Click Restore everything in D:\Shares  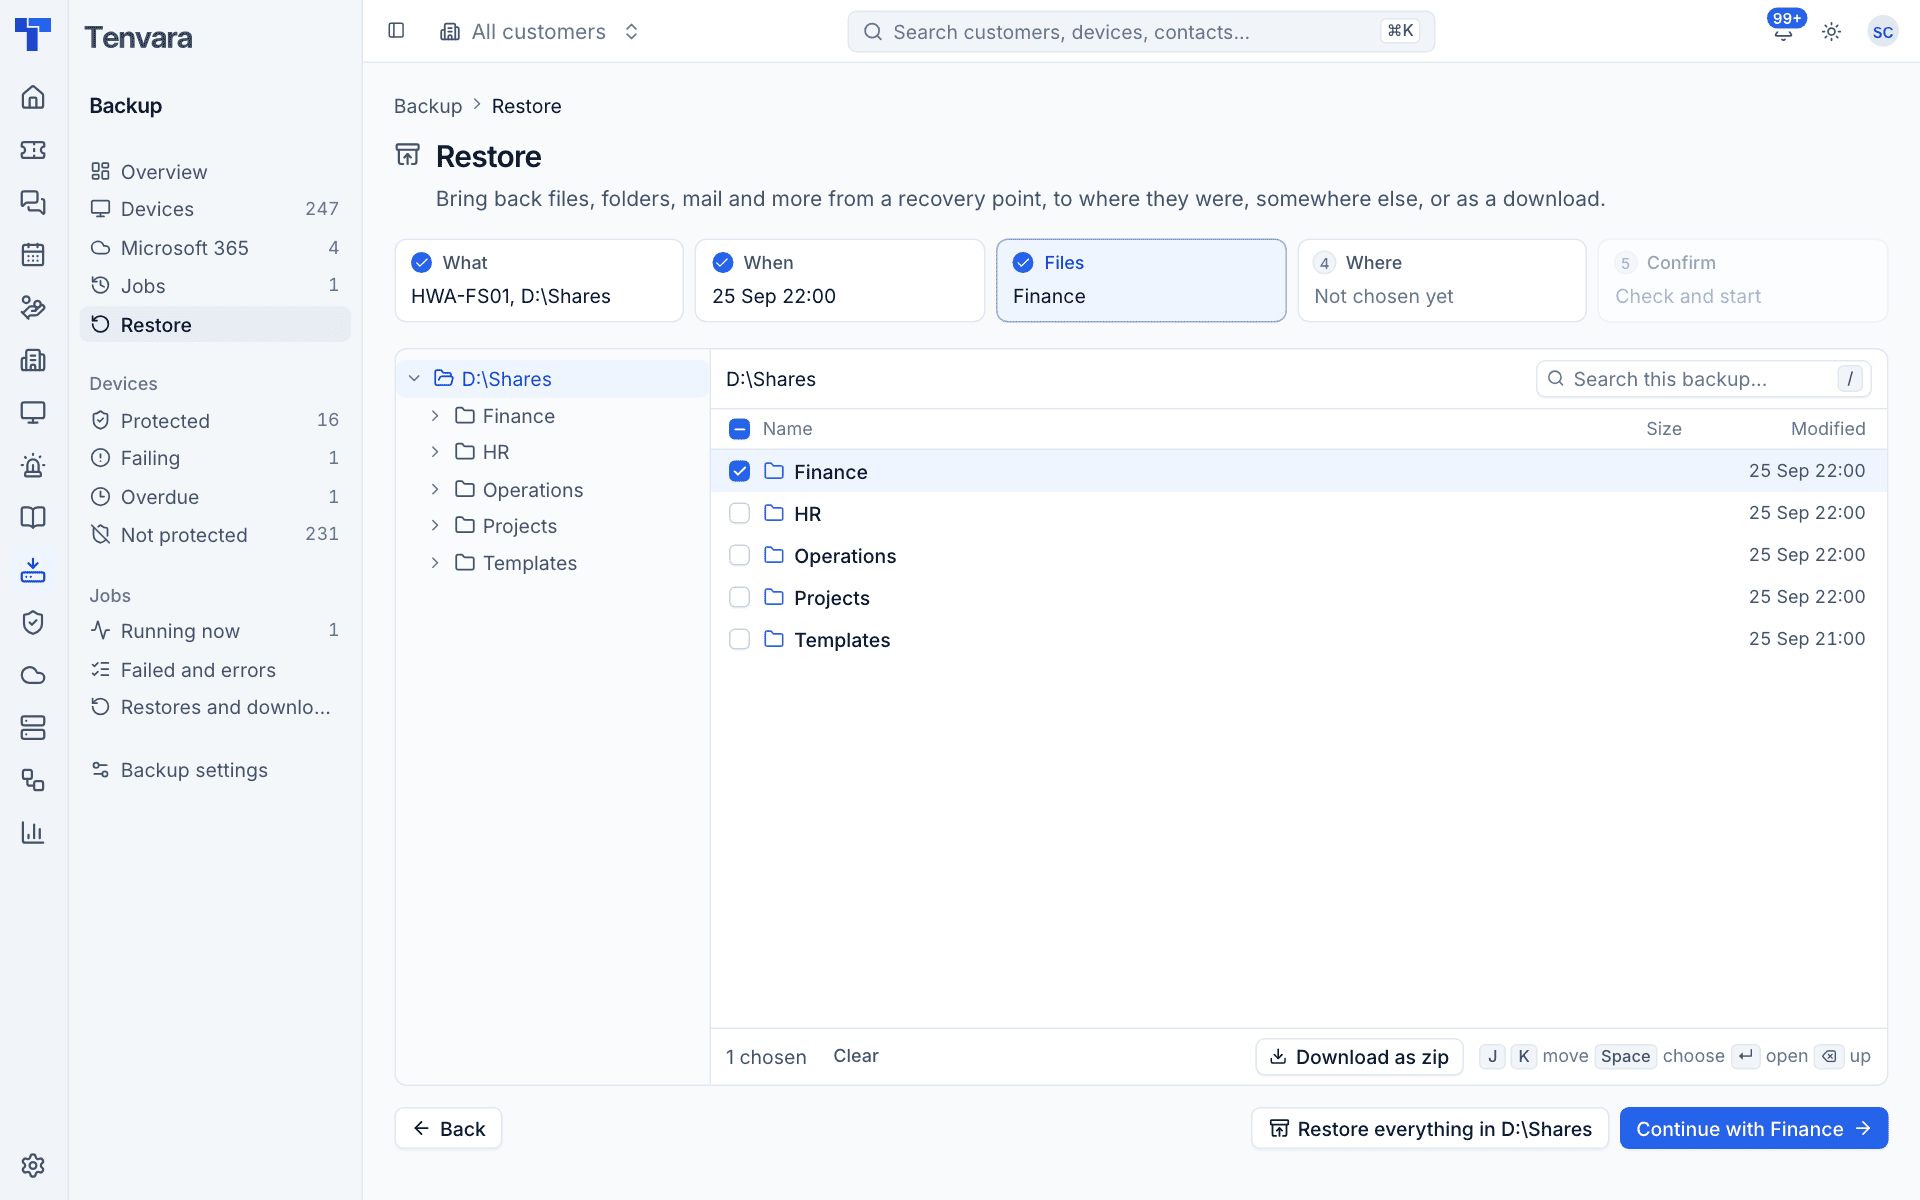1430,1129
